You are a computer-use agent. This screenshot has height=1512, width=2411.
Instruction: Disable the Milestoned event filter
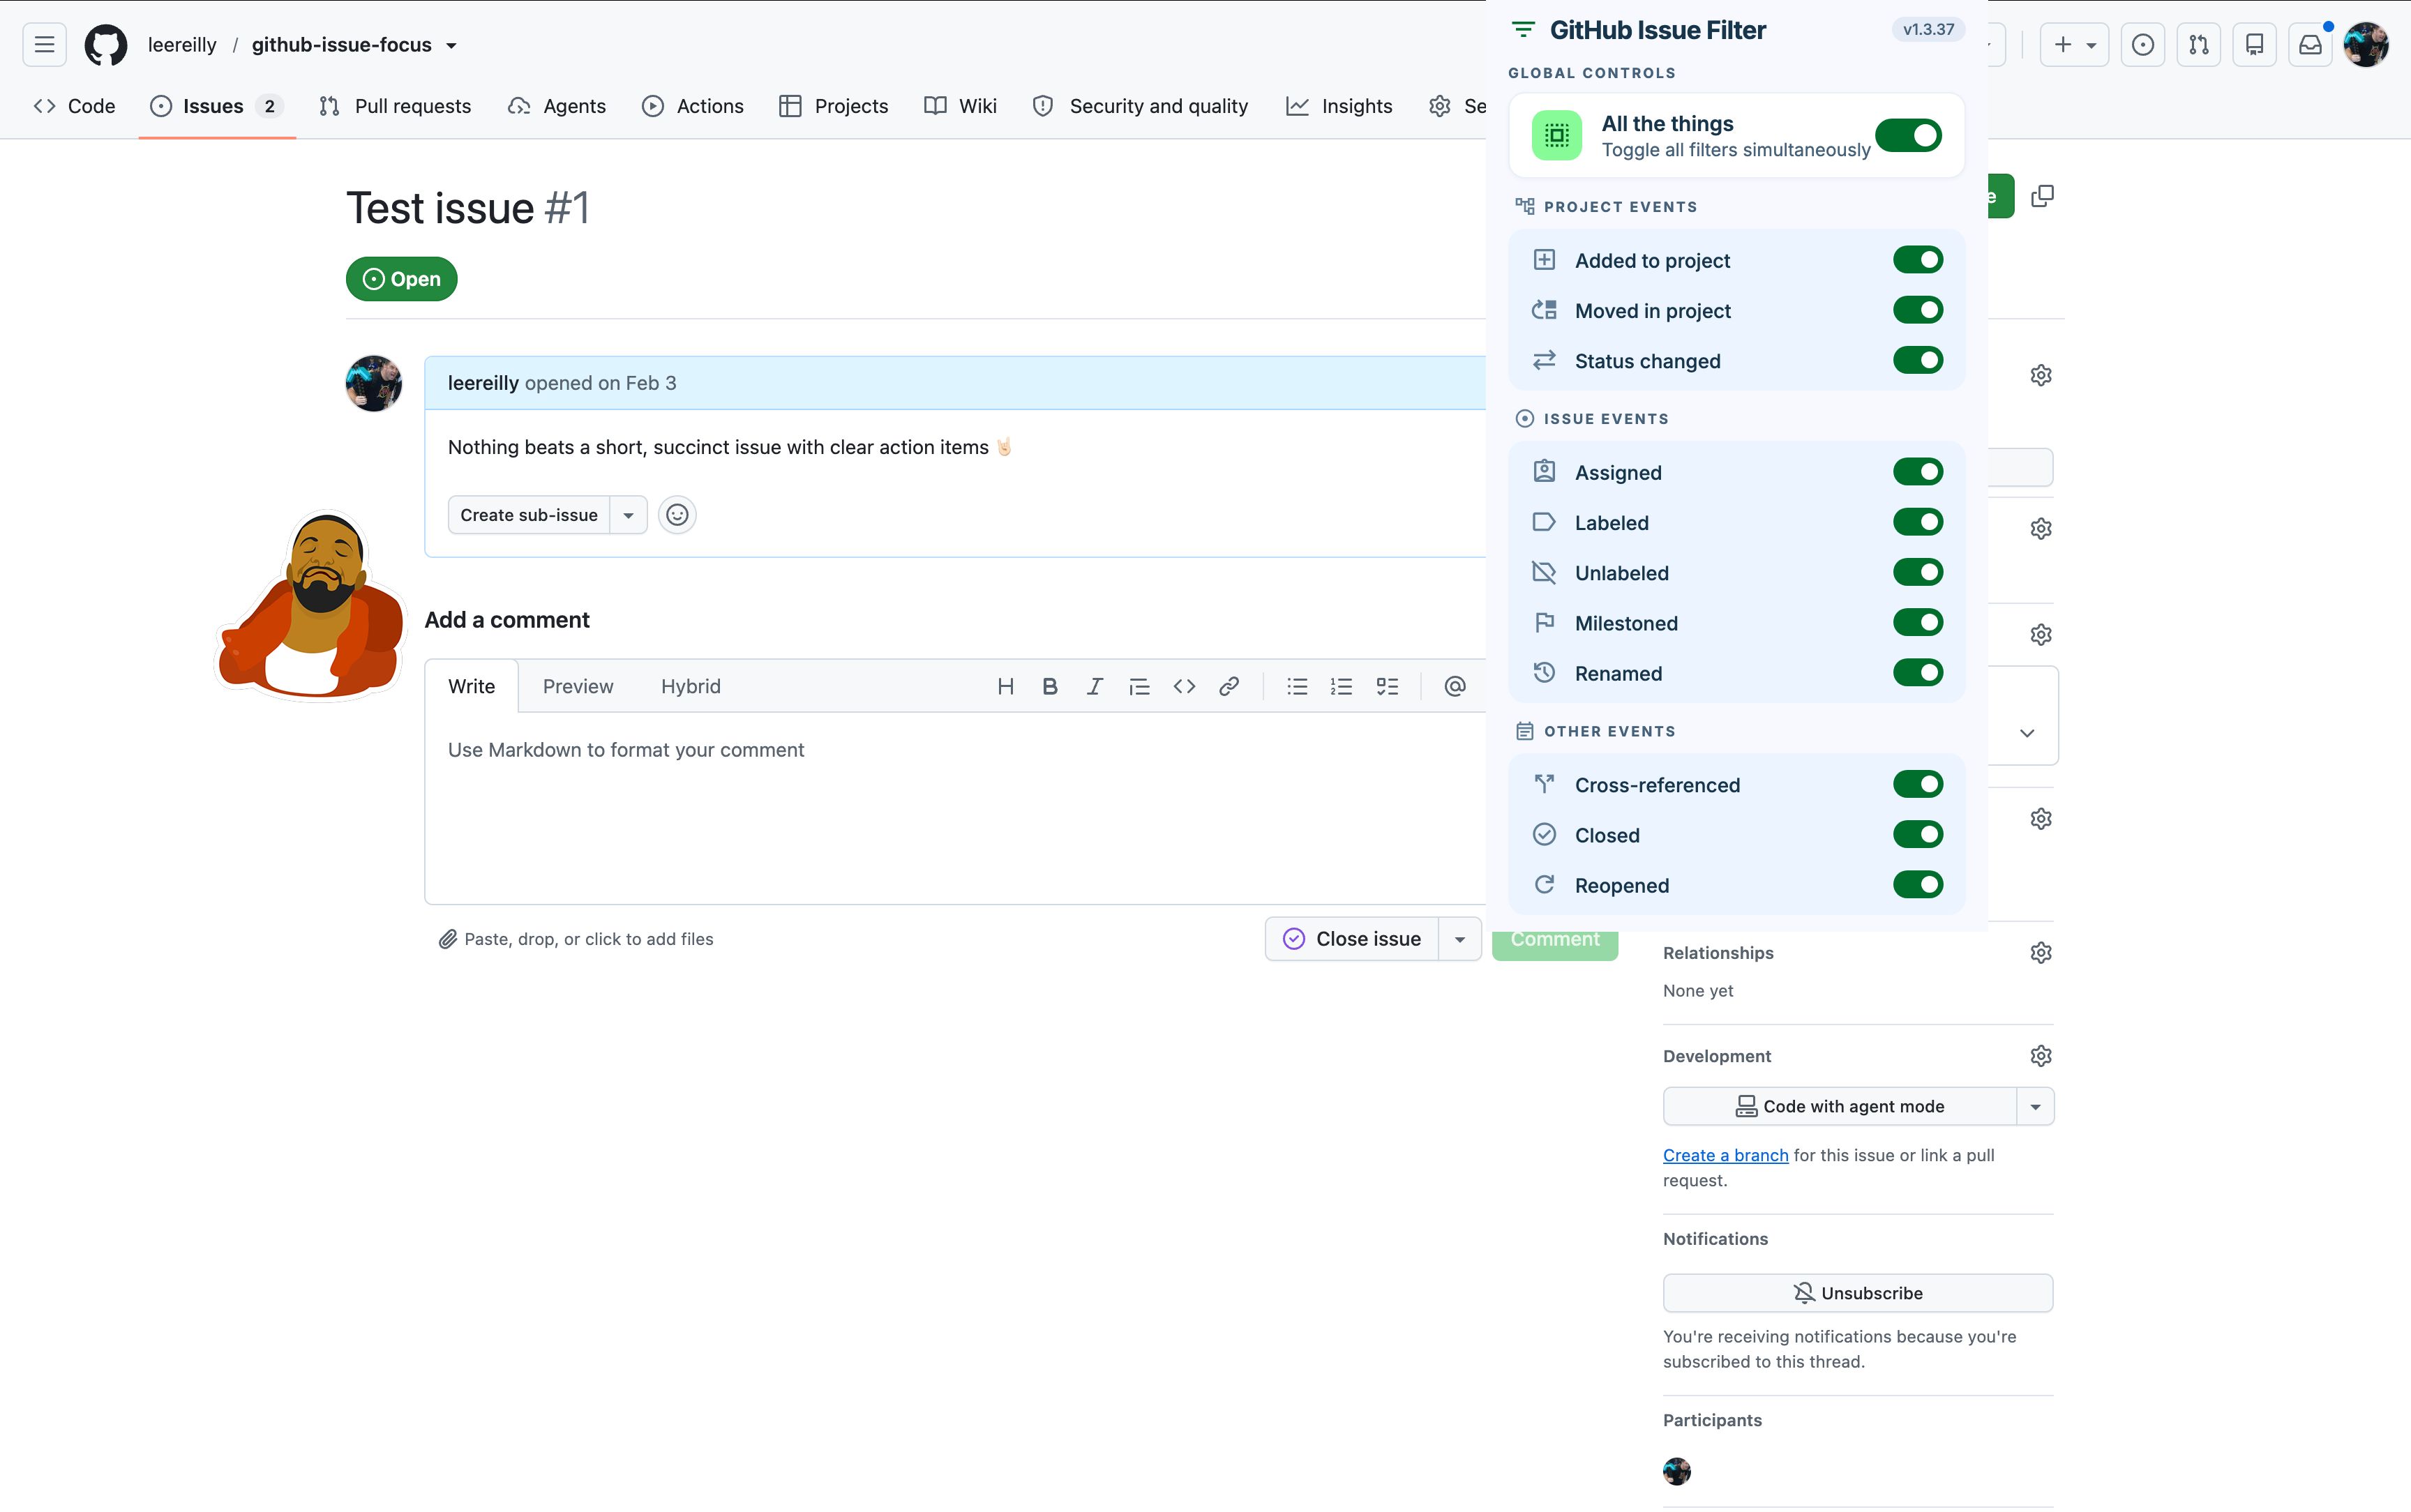pos(1919,622)
